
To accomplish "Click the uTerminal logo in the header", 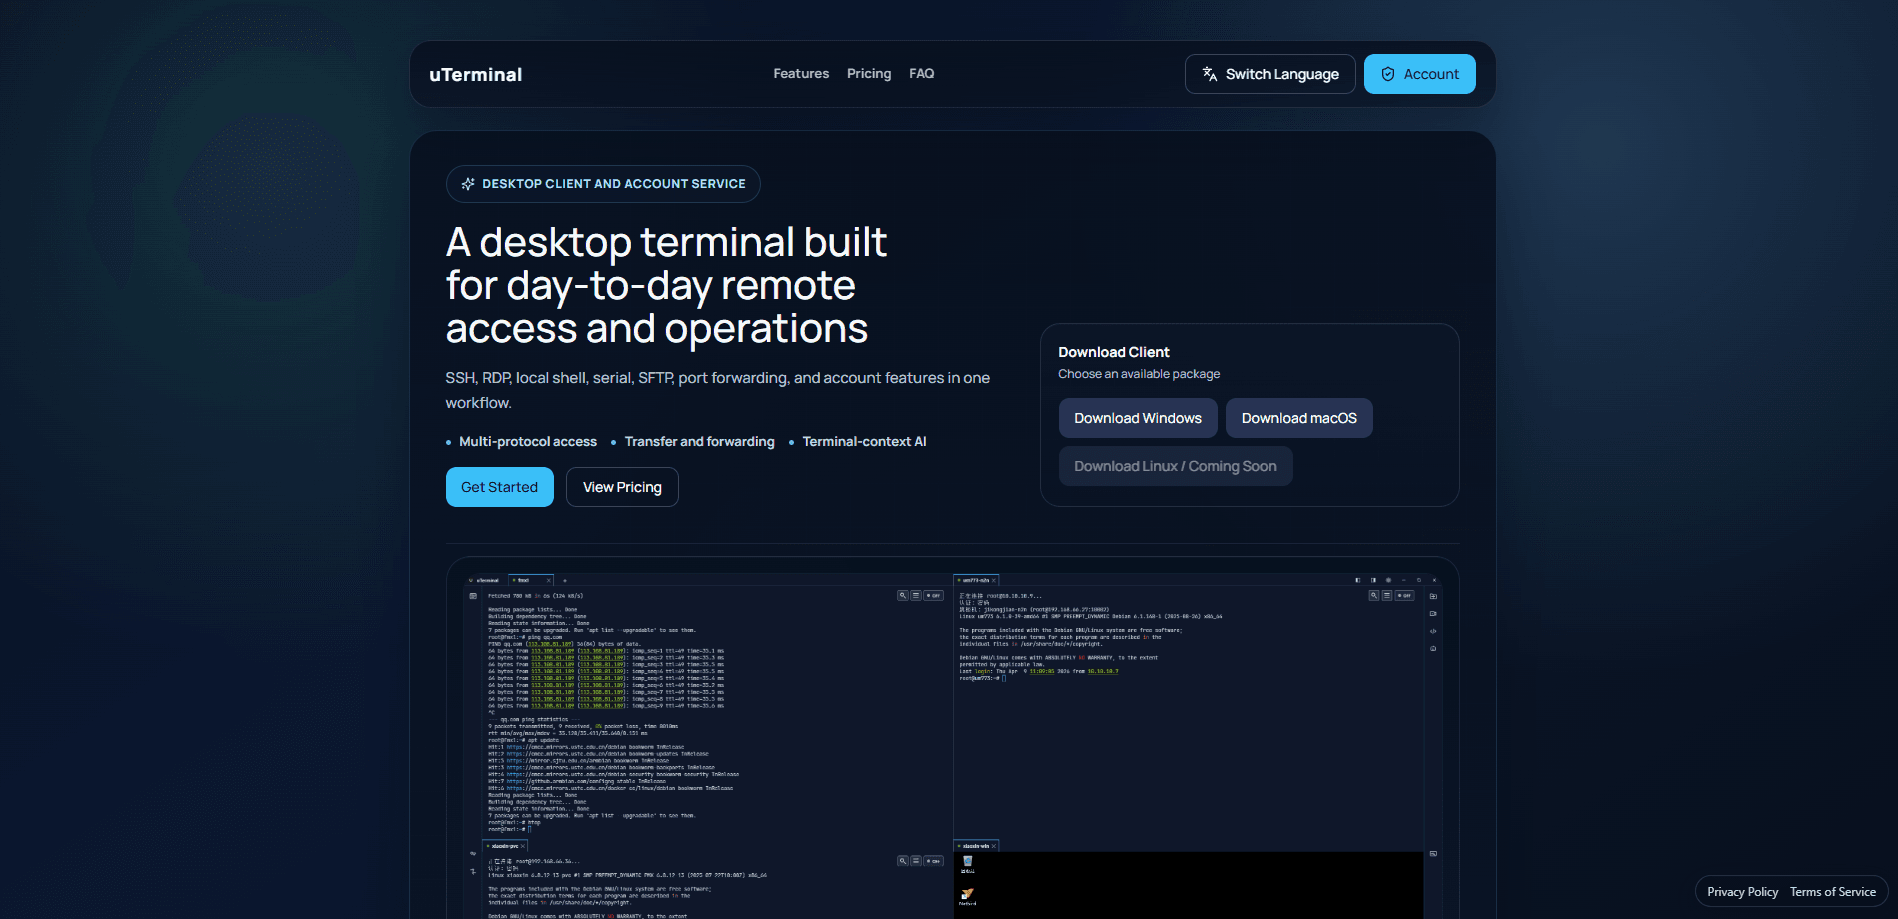I will click(x=475, y=75).
